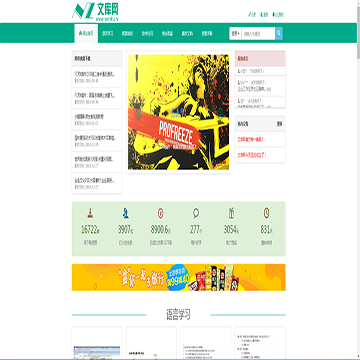Click the last account link in top-right header

278,15
